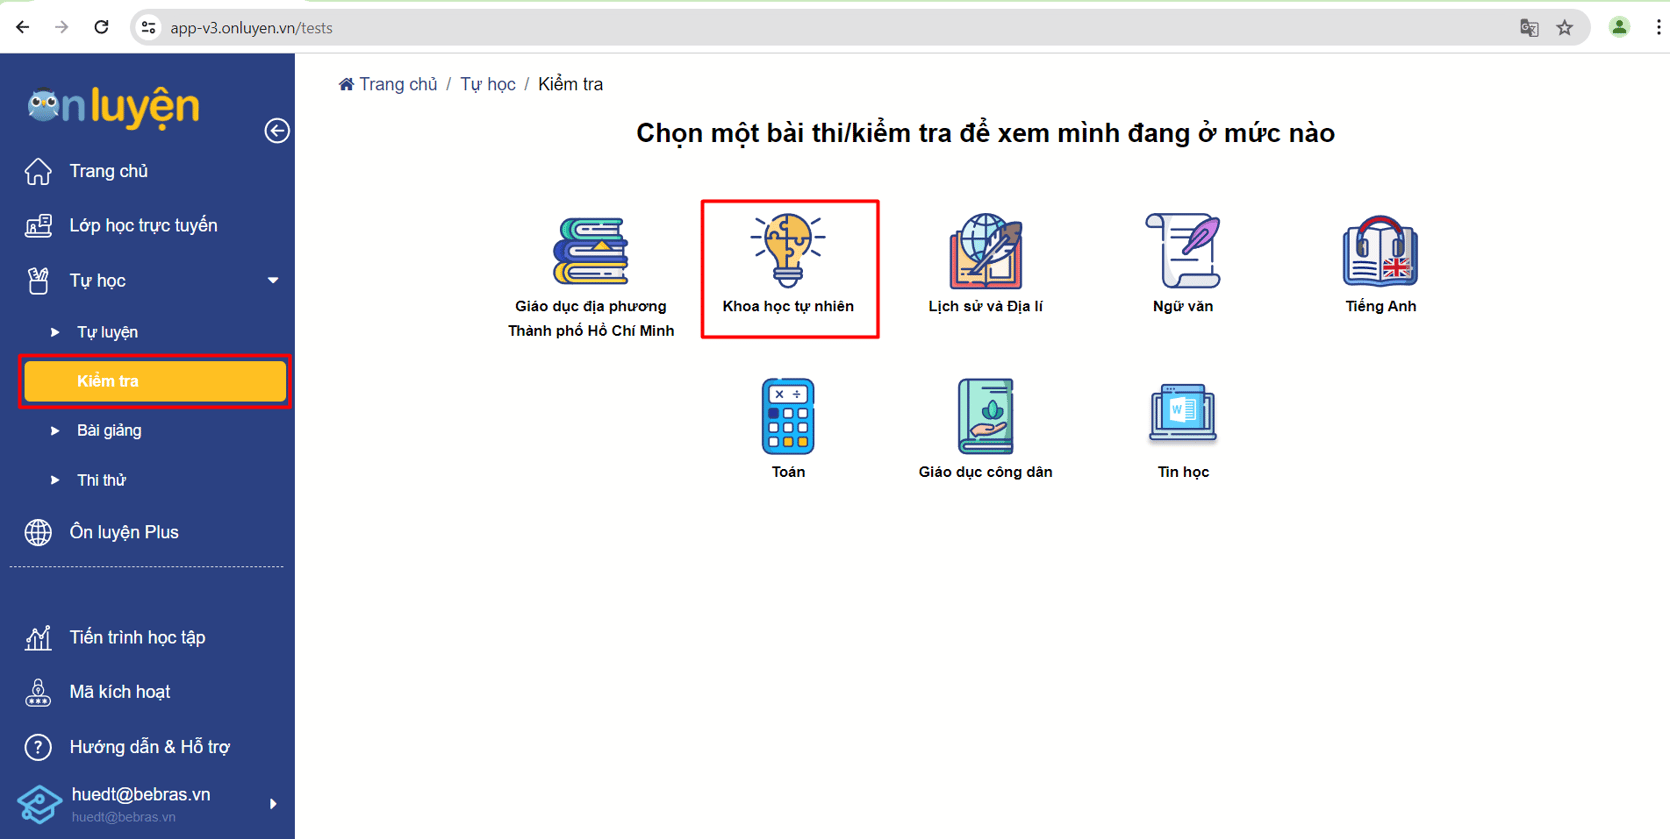
Task: Choose the Giáo dục công dân icon
Action: pos(985,417)
